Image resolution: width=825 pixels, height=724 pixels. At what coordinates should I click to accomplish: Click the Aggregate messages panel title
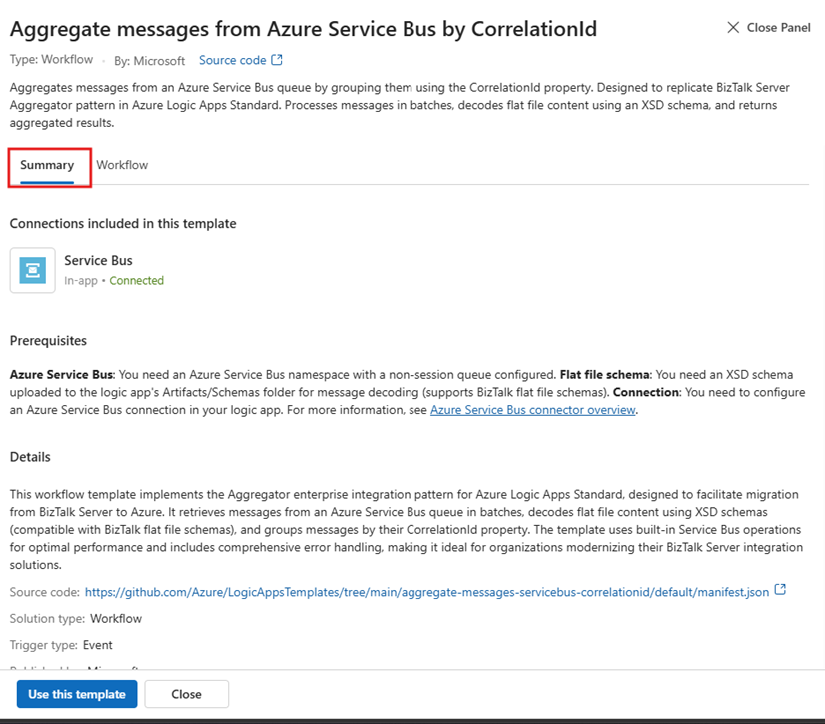(303, 29)
